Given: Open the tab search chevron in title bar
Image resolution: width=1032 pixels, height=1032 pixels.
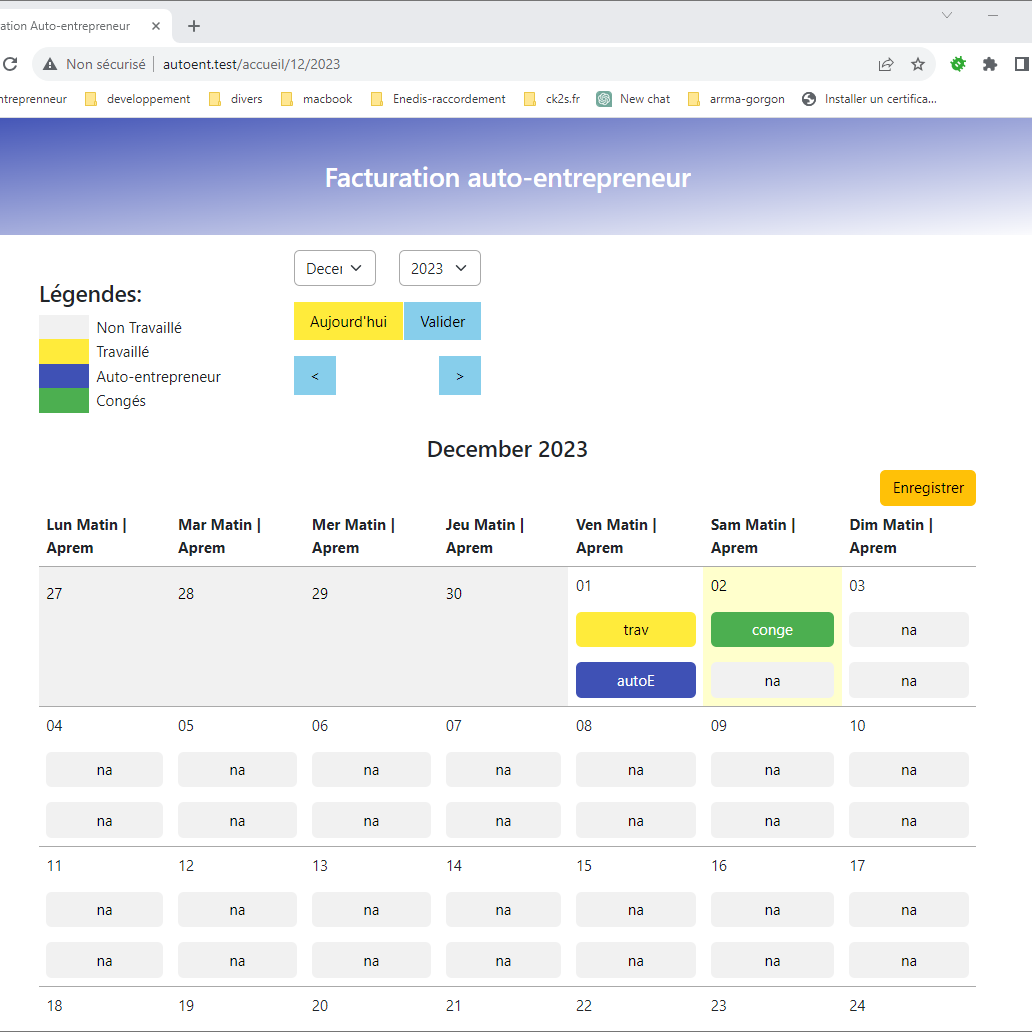Looking at the screenshot, I should (947, 15).
